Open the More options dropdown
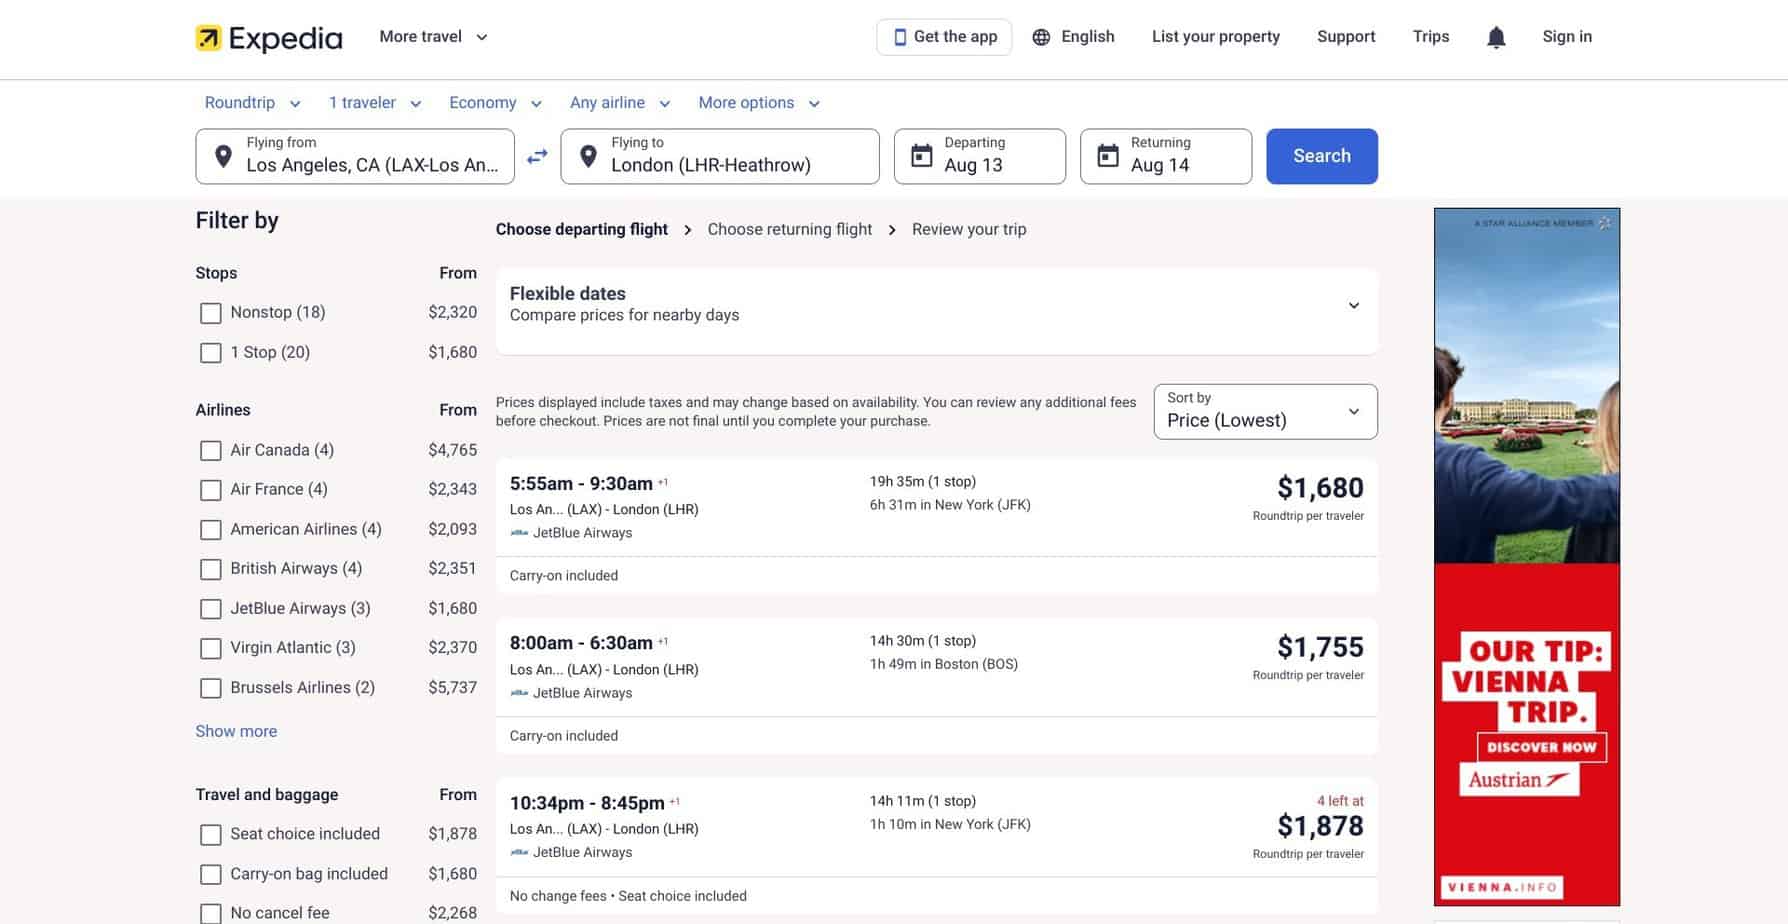The height and width of the screenshot is (924, 1788). pos(759,103)
